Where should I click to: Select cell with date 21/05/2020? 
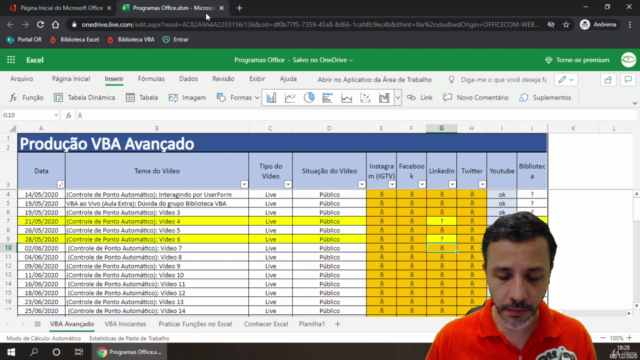tap(41, 221)
